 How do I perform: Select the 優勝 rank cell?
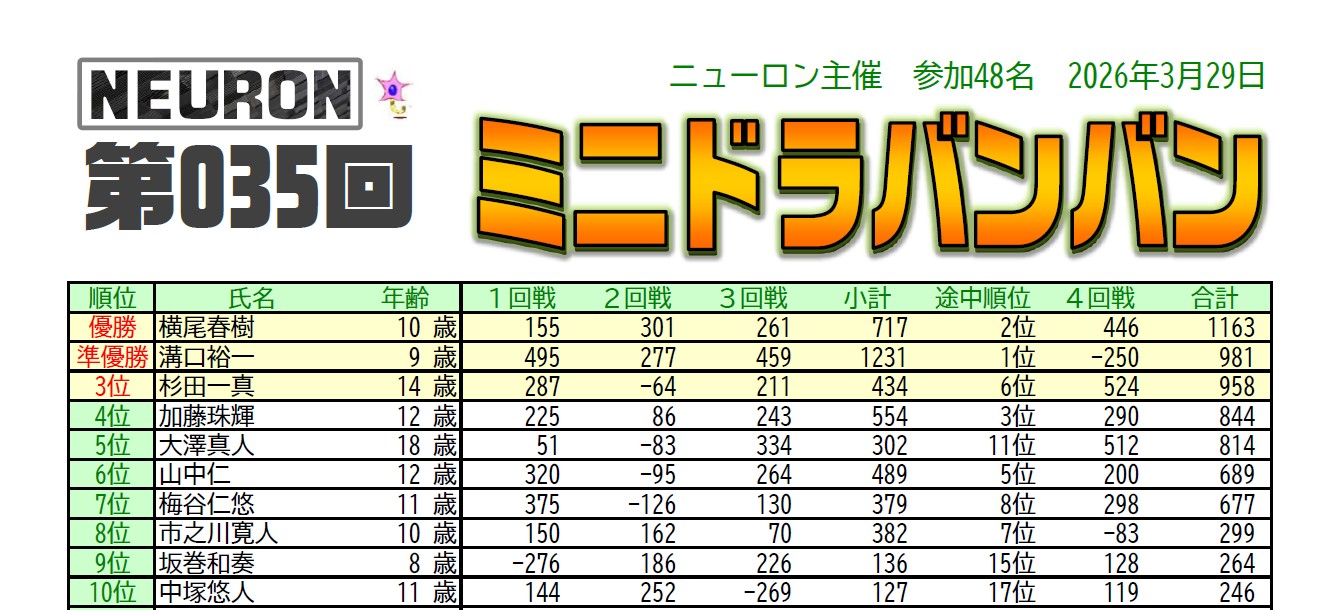112,327
